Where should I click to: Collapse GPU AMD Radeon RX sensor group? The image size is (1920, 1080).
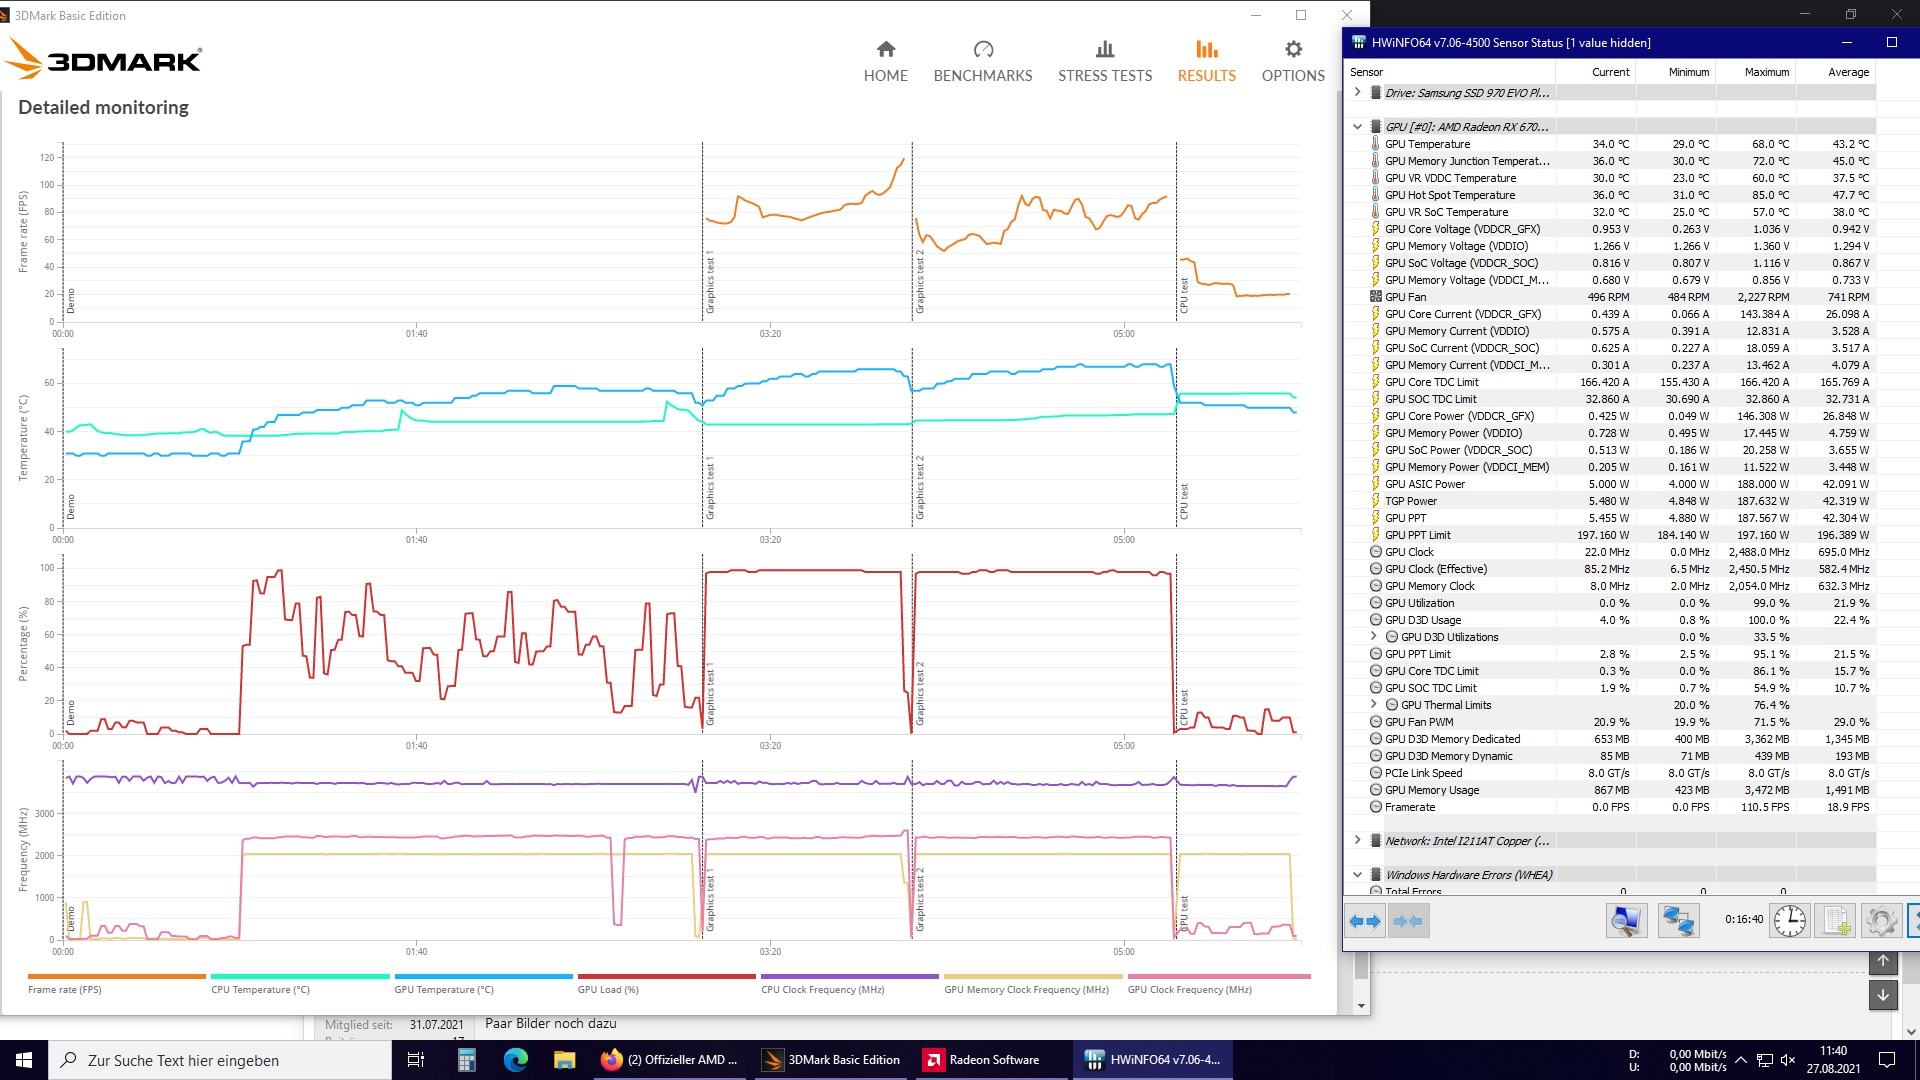pyautogui.click(x=1357, y=127)
